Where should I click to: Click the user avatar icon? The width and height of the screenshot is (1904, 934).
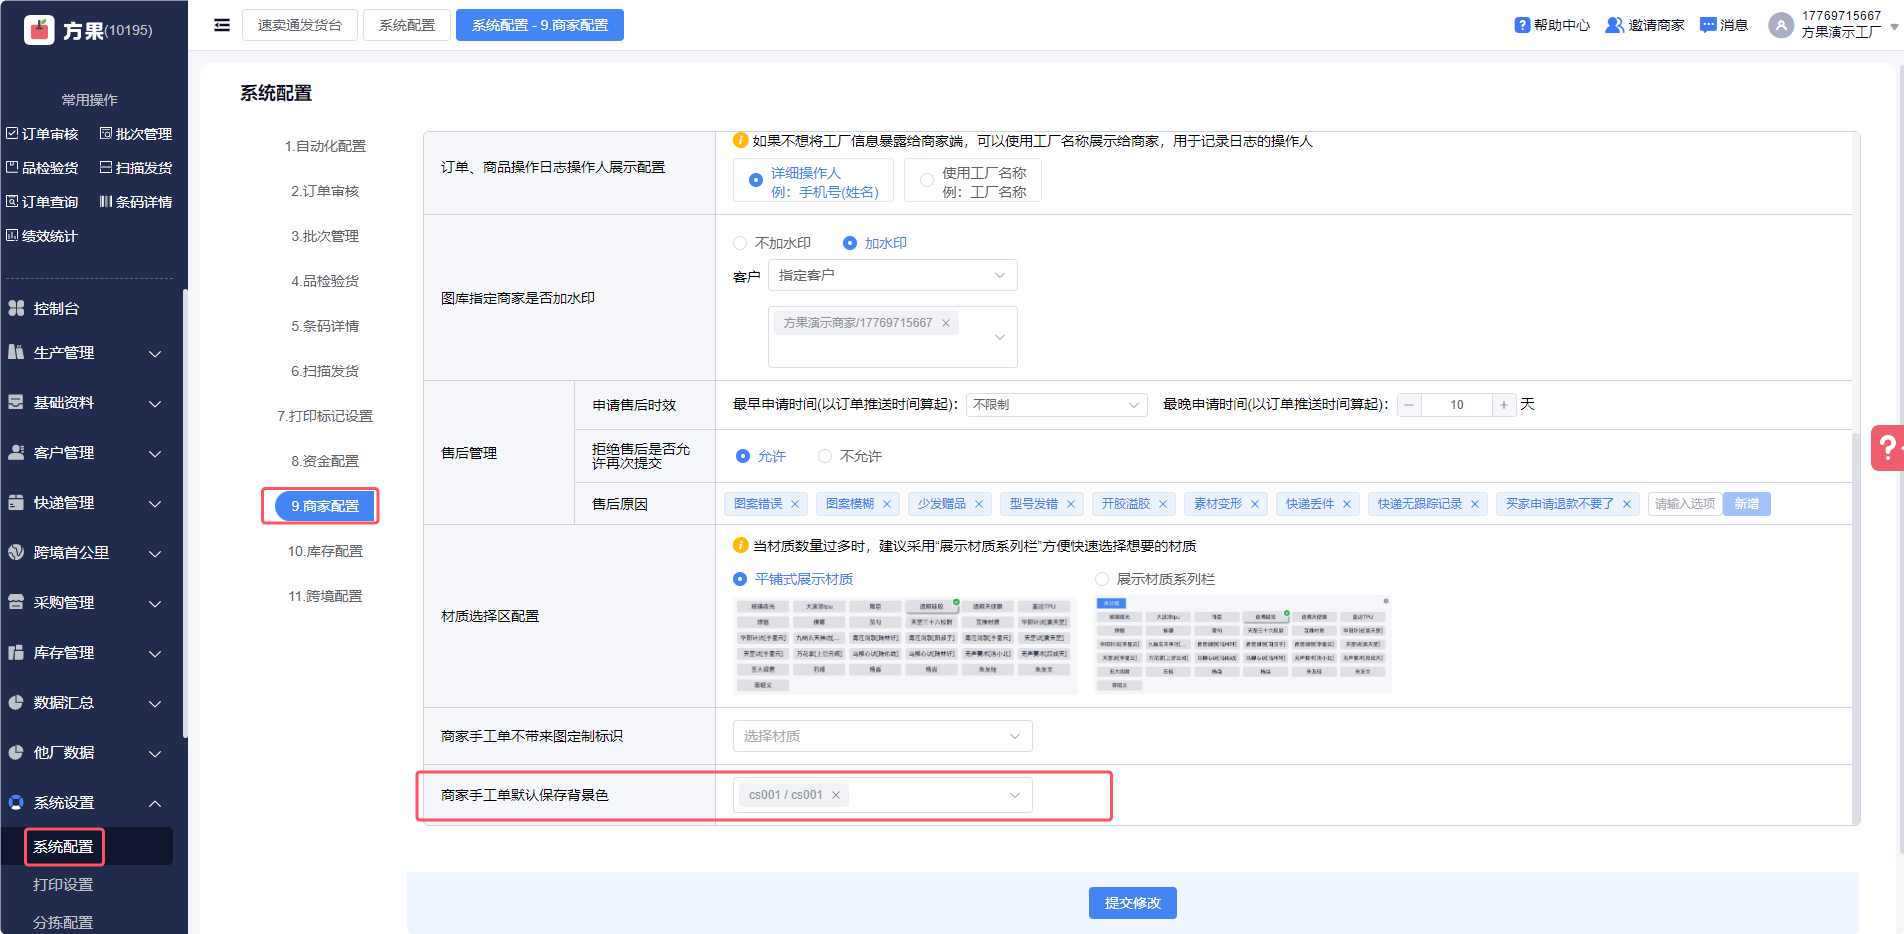coord(1780,25)
